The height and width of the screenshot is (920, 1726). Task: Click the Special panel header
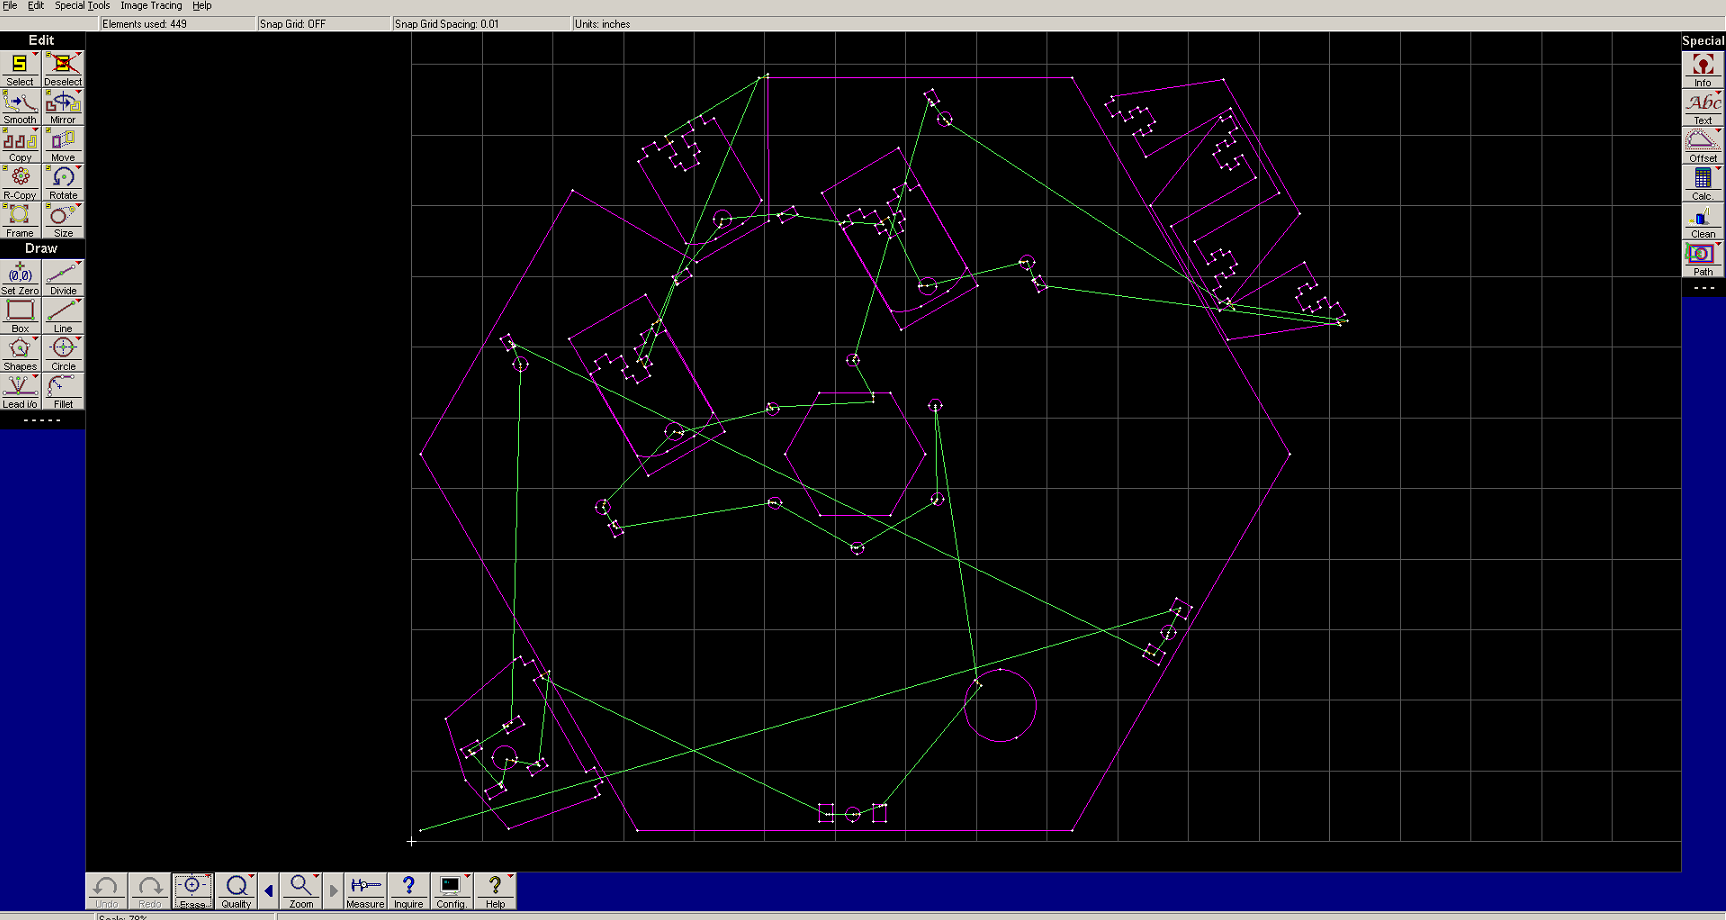coord(1703,41)
